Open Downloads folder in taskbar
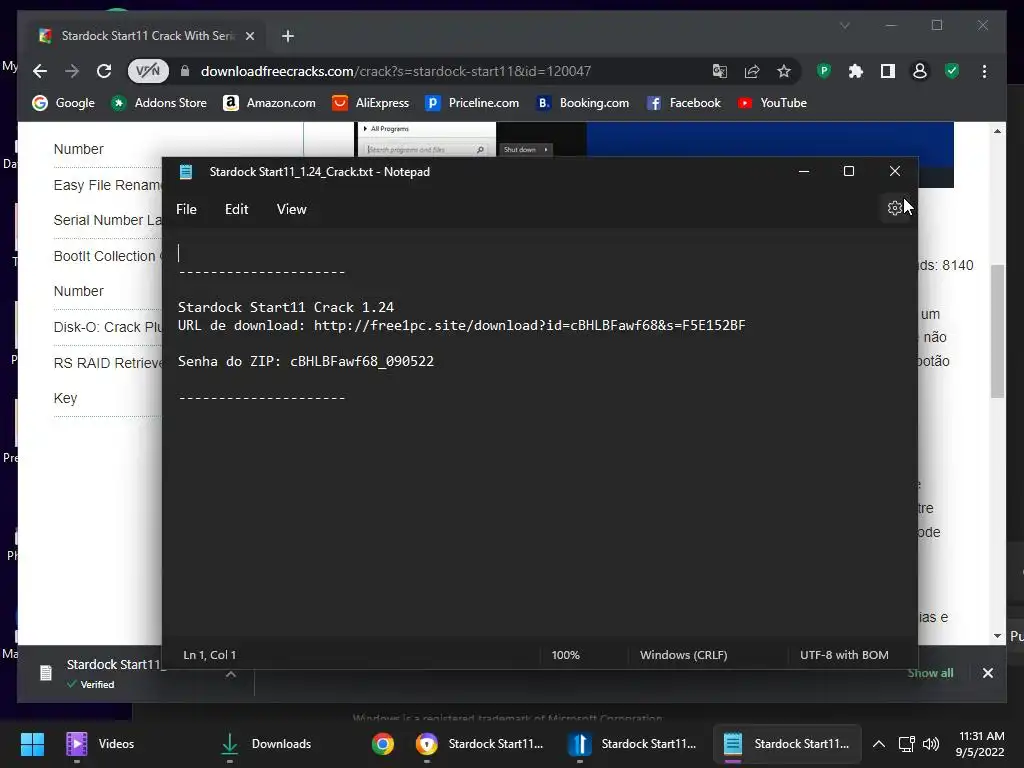Screen dimensions: 1024x768 click(x=265, y=744)
